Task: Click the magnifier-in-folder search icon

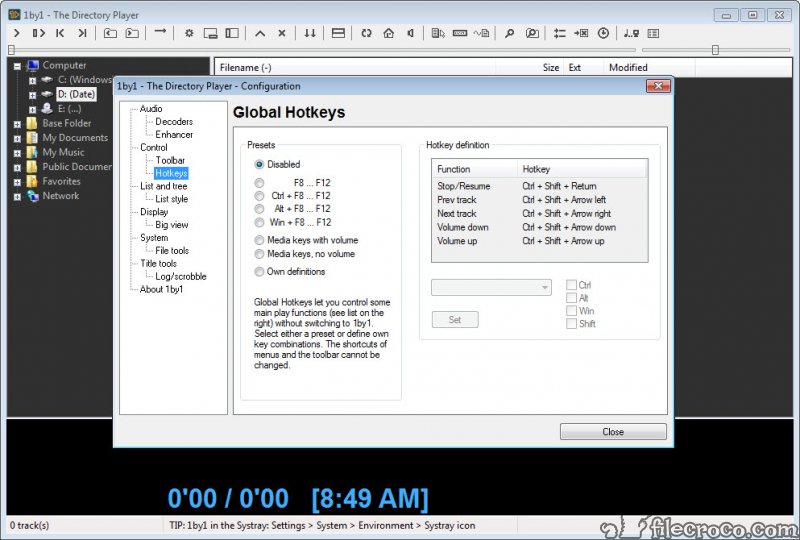Action: pos(532,33)
